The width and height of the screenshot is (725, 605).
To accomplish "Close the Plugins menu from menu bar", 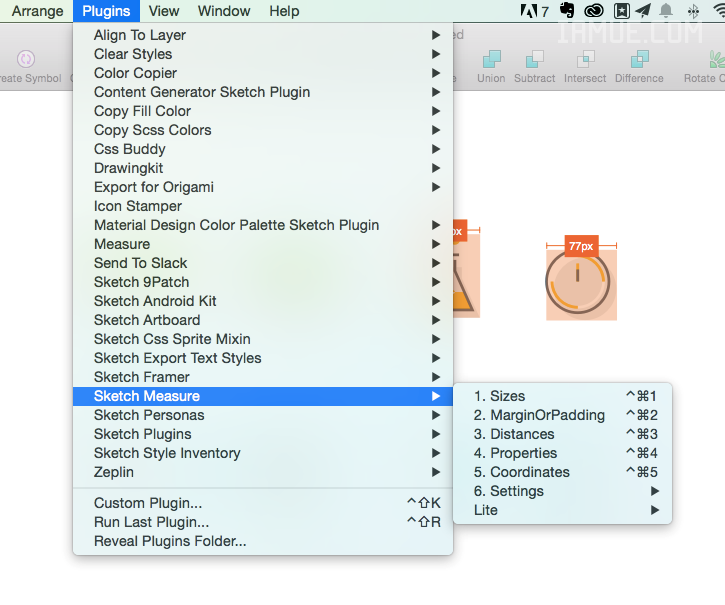I will pyautogui.click(x=106, y=11).
